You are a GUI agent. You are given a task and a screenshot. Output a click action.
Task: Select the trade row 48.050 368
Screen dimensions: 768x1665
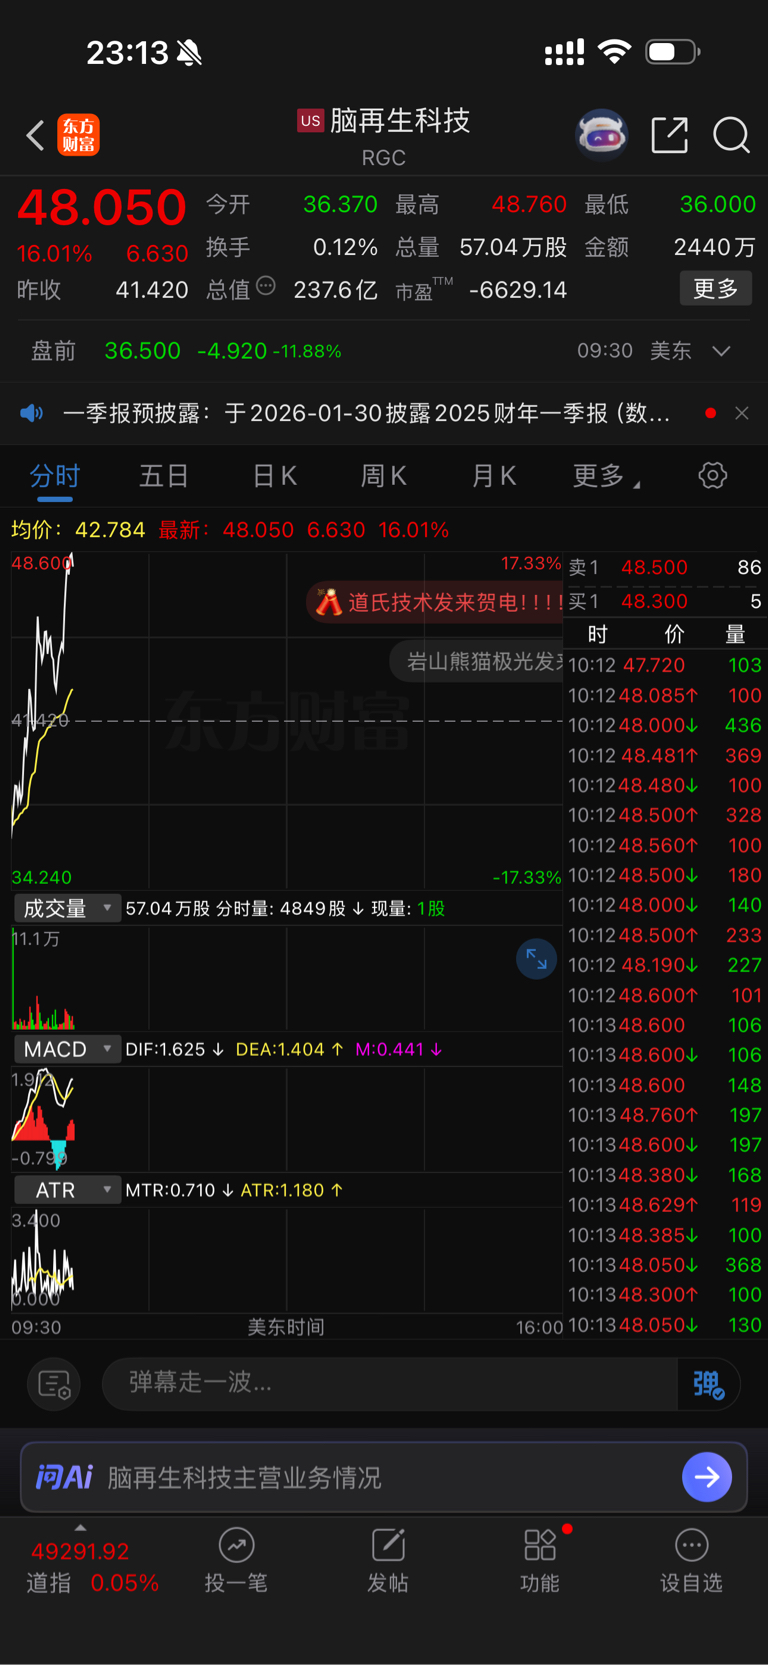pos(665,1265)
